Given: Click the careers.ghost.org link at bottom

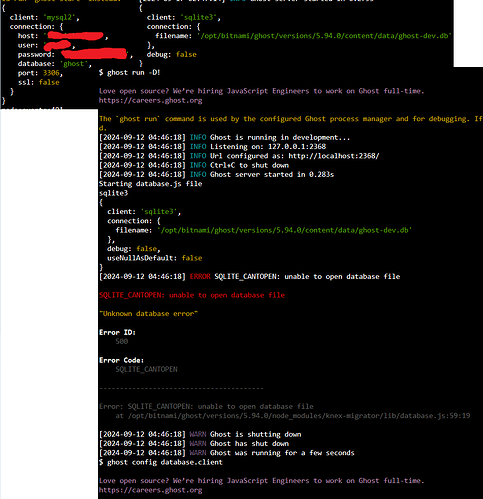Looking at the screenshot, I should [x=150, y=490].
